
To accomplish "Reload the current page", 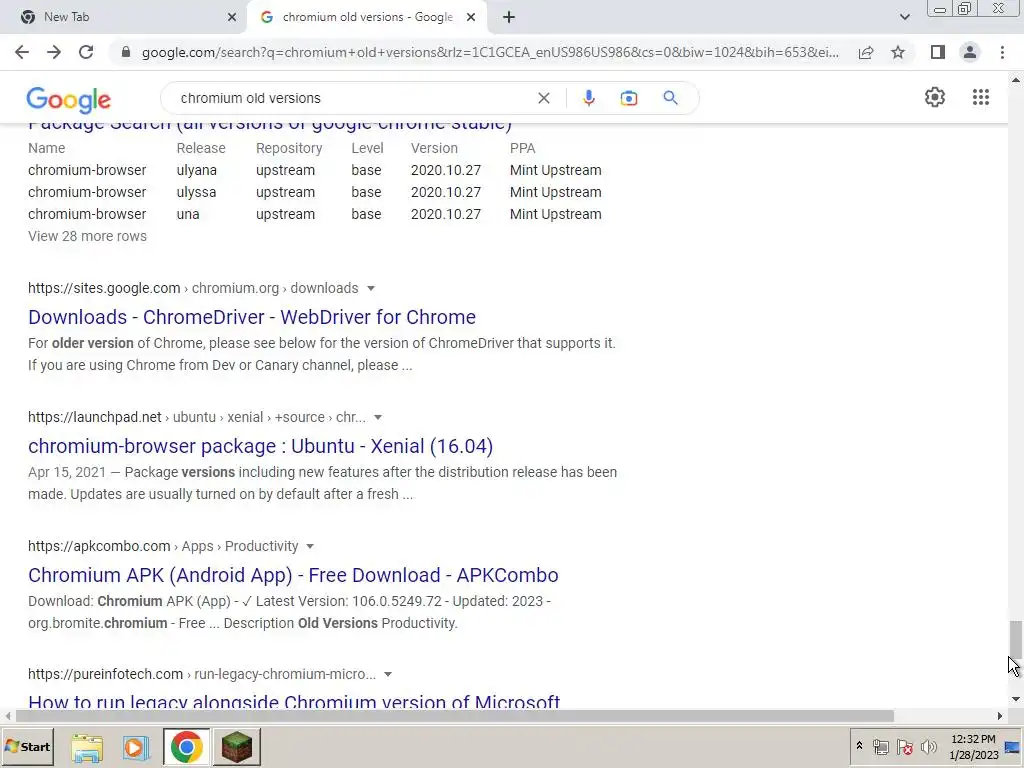I will (86, 52).
